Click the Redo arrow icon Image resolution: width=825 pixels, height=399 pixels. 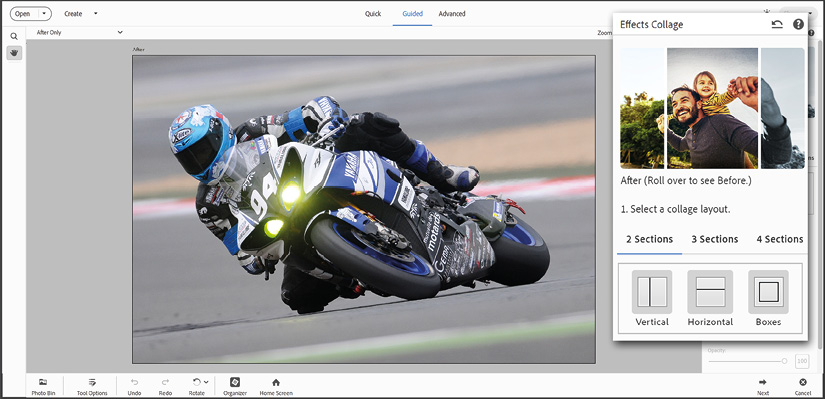(165, 382)
